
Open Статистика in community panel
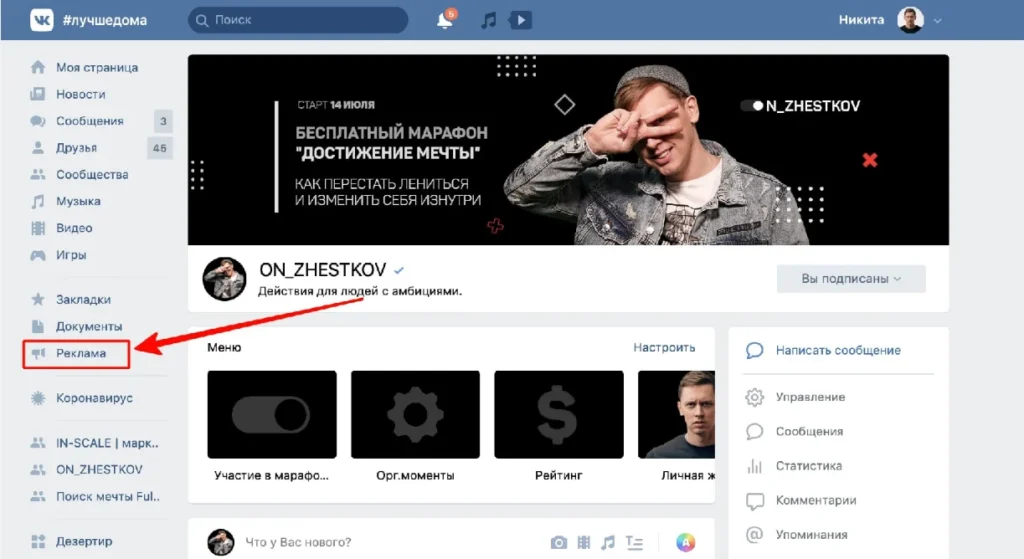[808, 466]
